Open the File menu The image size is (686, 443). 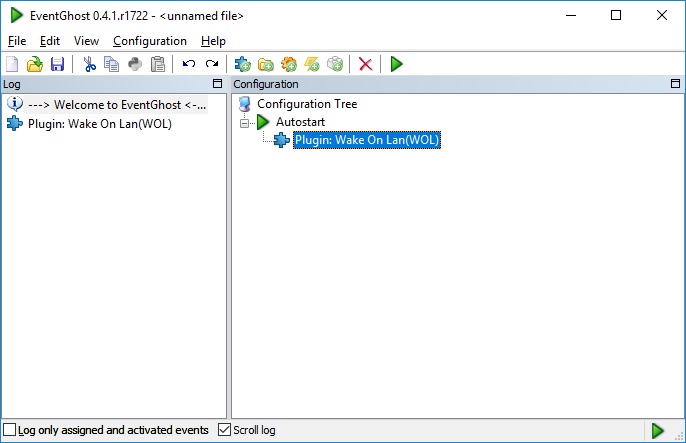[x=17, y=41]
